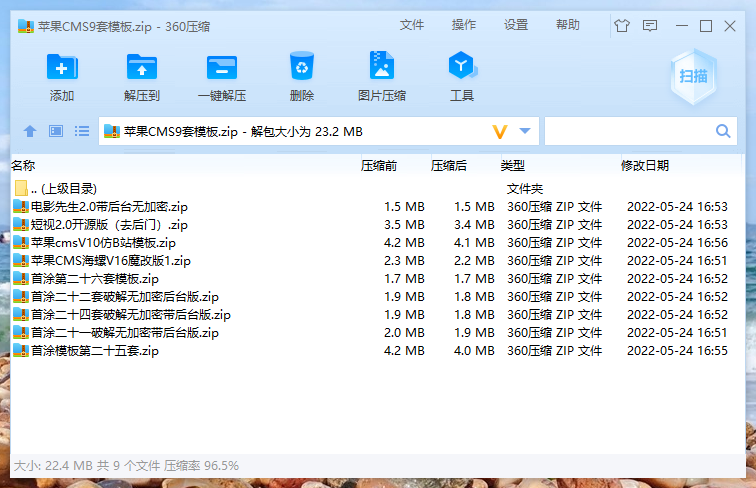
Task: Click the zip icon of 电影先生2.0带后台无加密.zip
Action: 21,206
